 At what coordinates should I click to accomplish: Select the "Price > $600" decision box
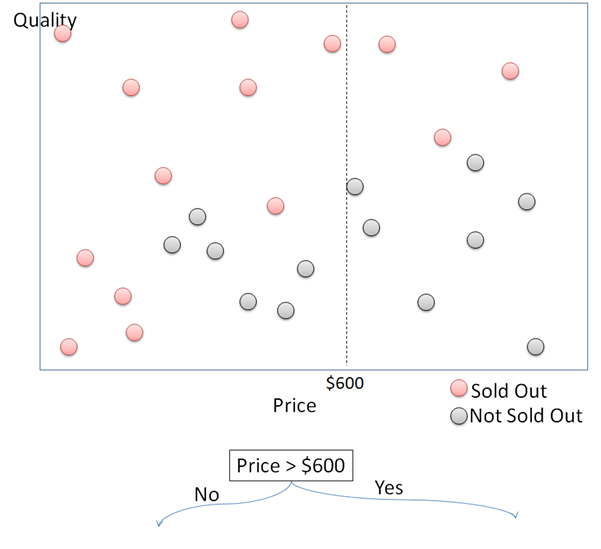[292, 465]
